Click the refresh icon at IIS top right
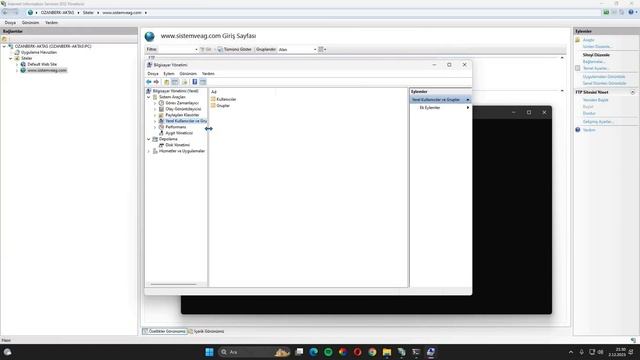The image size is (640, 360). pyautogui.click(x=606, y=12)
